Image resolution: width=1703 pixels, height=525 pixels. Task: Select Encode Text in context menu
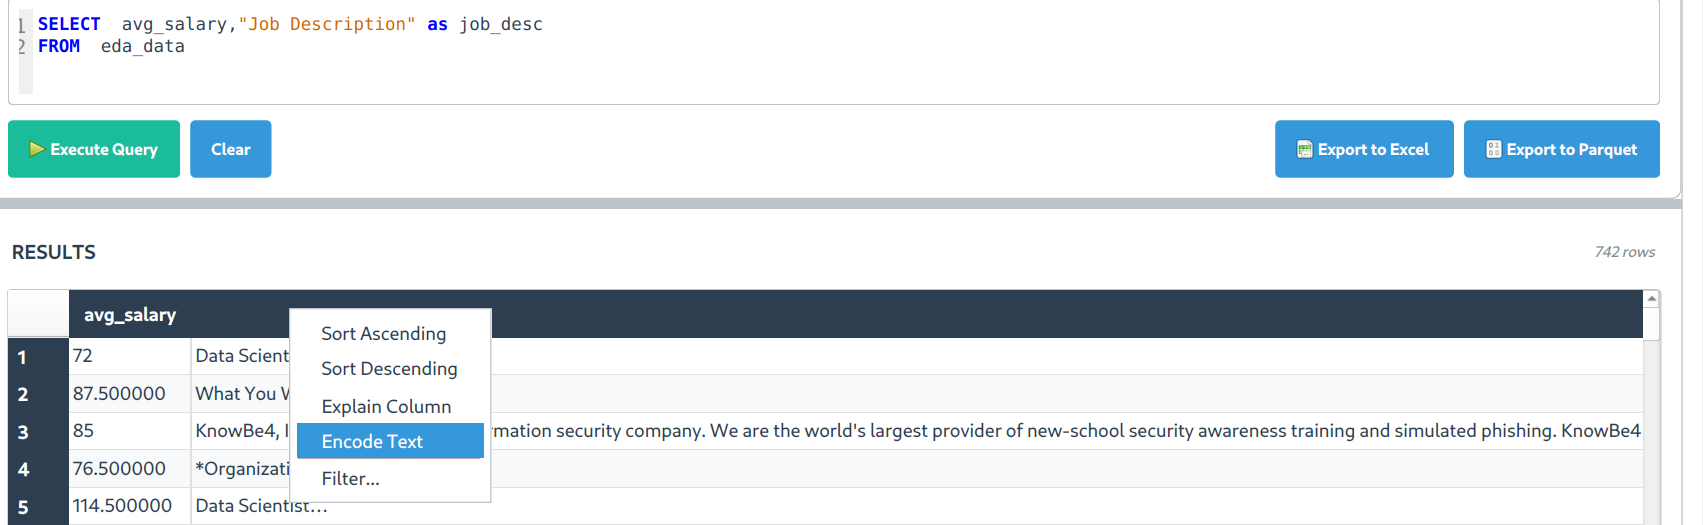tap(372, 442)
